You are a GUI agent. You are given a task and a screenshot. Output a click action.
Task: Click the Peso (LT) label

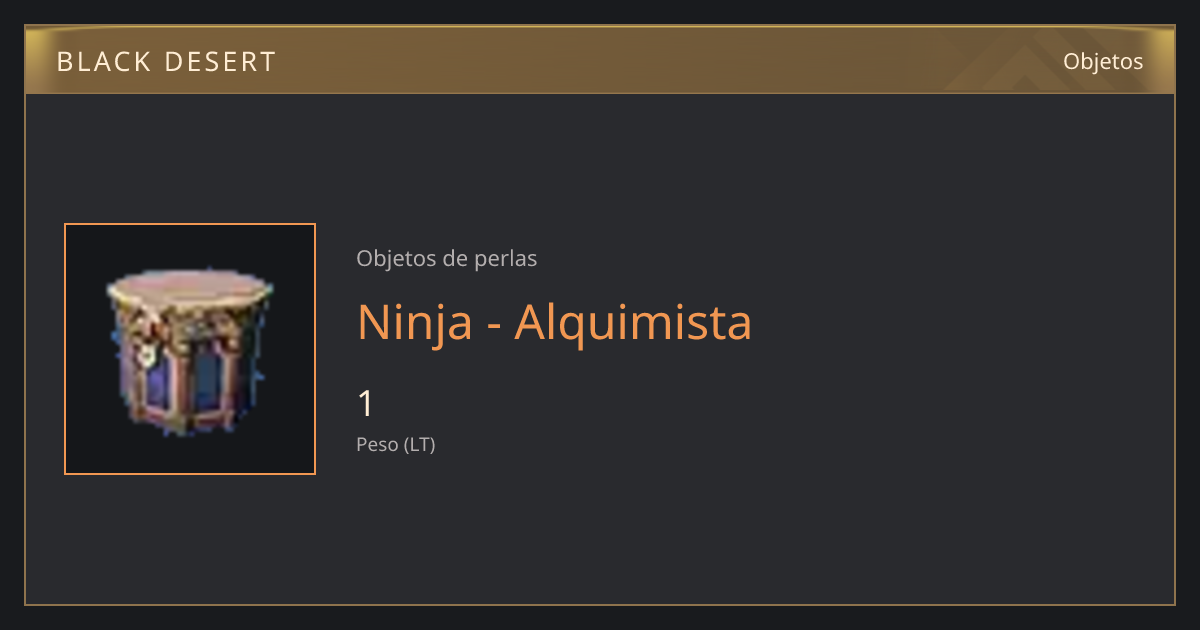click(396, 445)
